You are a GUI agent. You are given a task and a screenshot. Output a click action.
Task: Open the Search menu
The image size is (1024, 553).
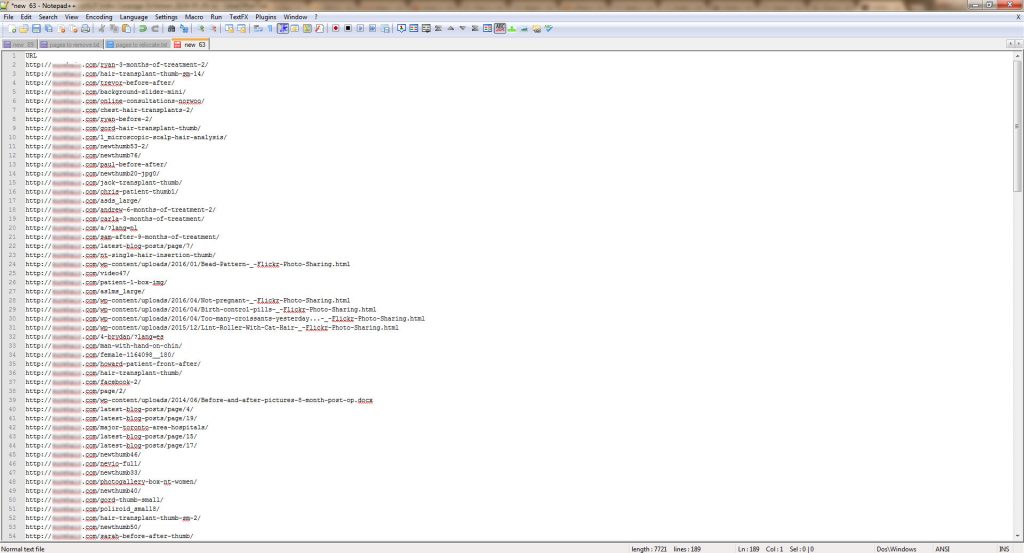coord(48,17)
